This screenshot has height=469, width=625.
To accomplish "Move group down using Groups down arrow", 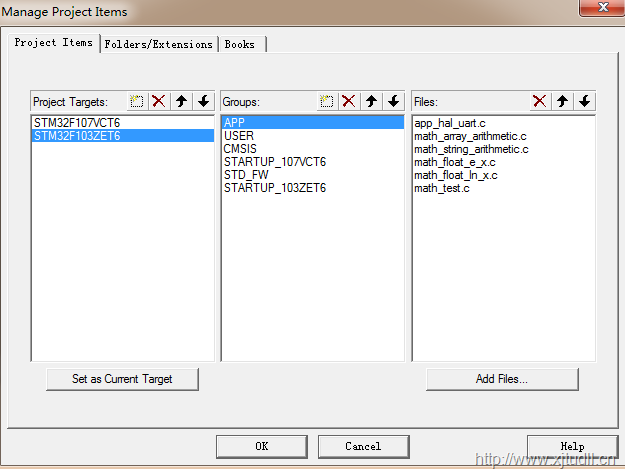I will click(x=393, y=102).
